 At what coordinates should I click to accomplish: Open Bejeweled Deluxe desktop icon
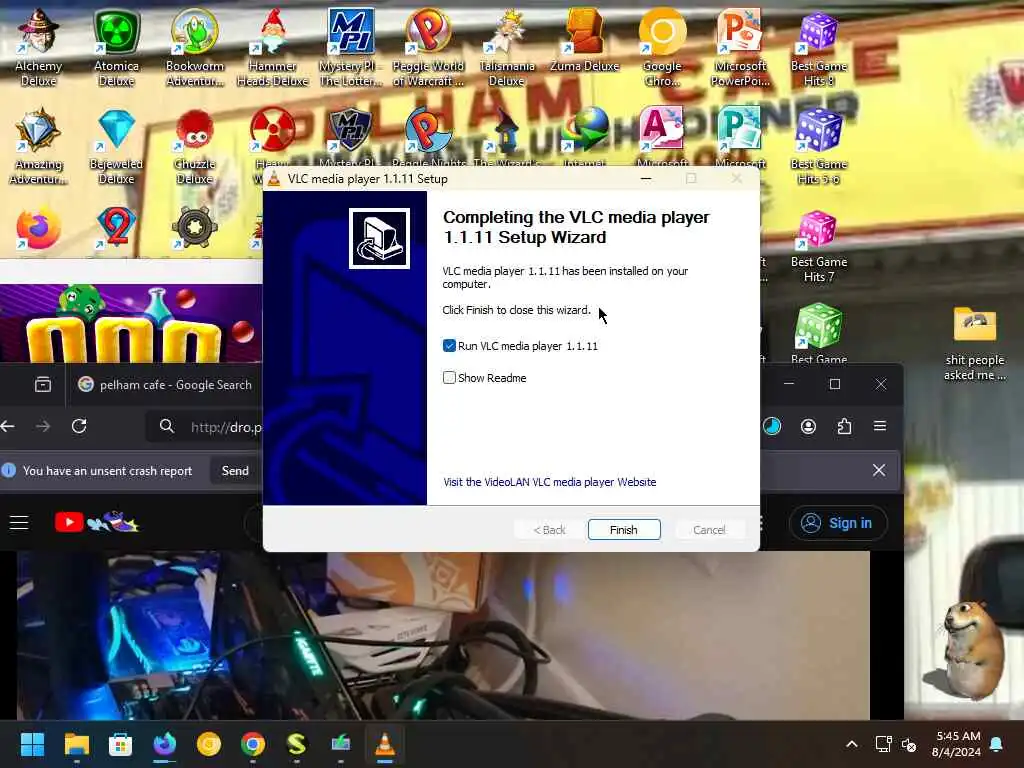tap(116, 146)
